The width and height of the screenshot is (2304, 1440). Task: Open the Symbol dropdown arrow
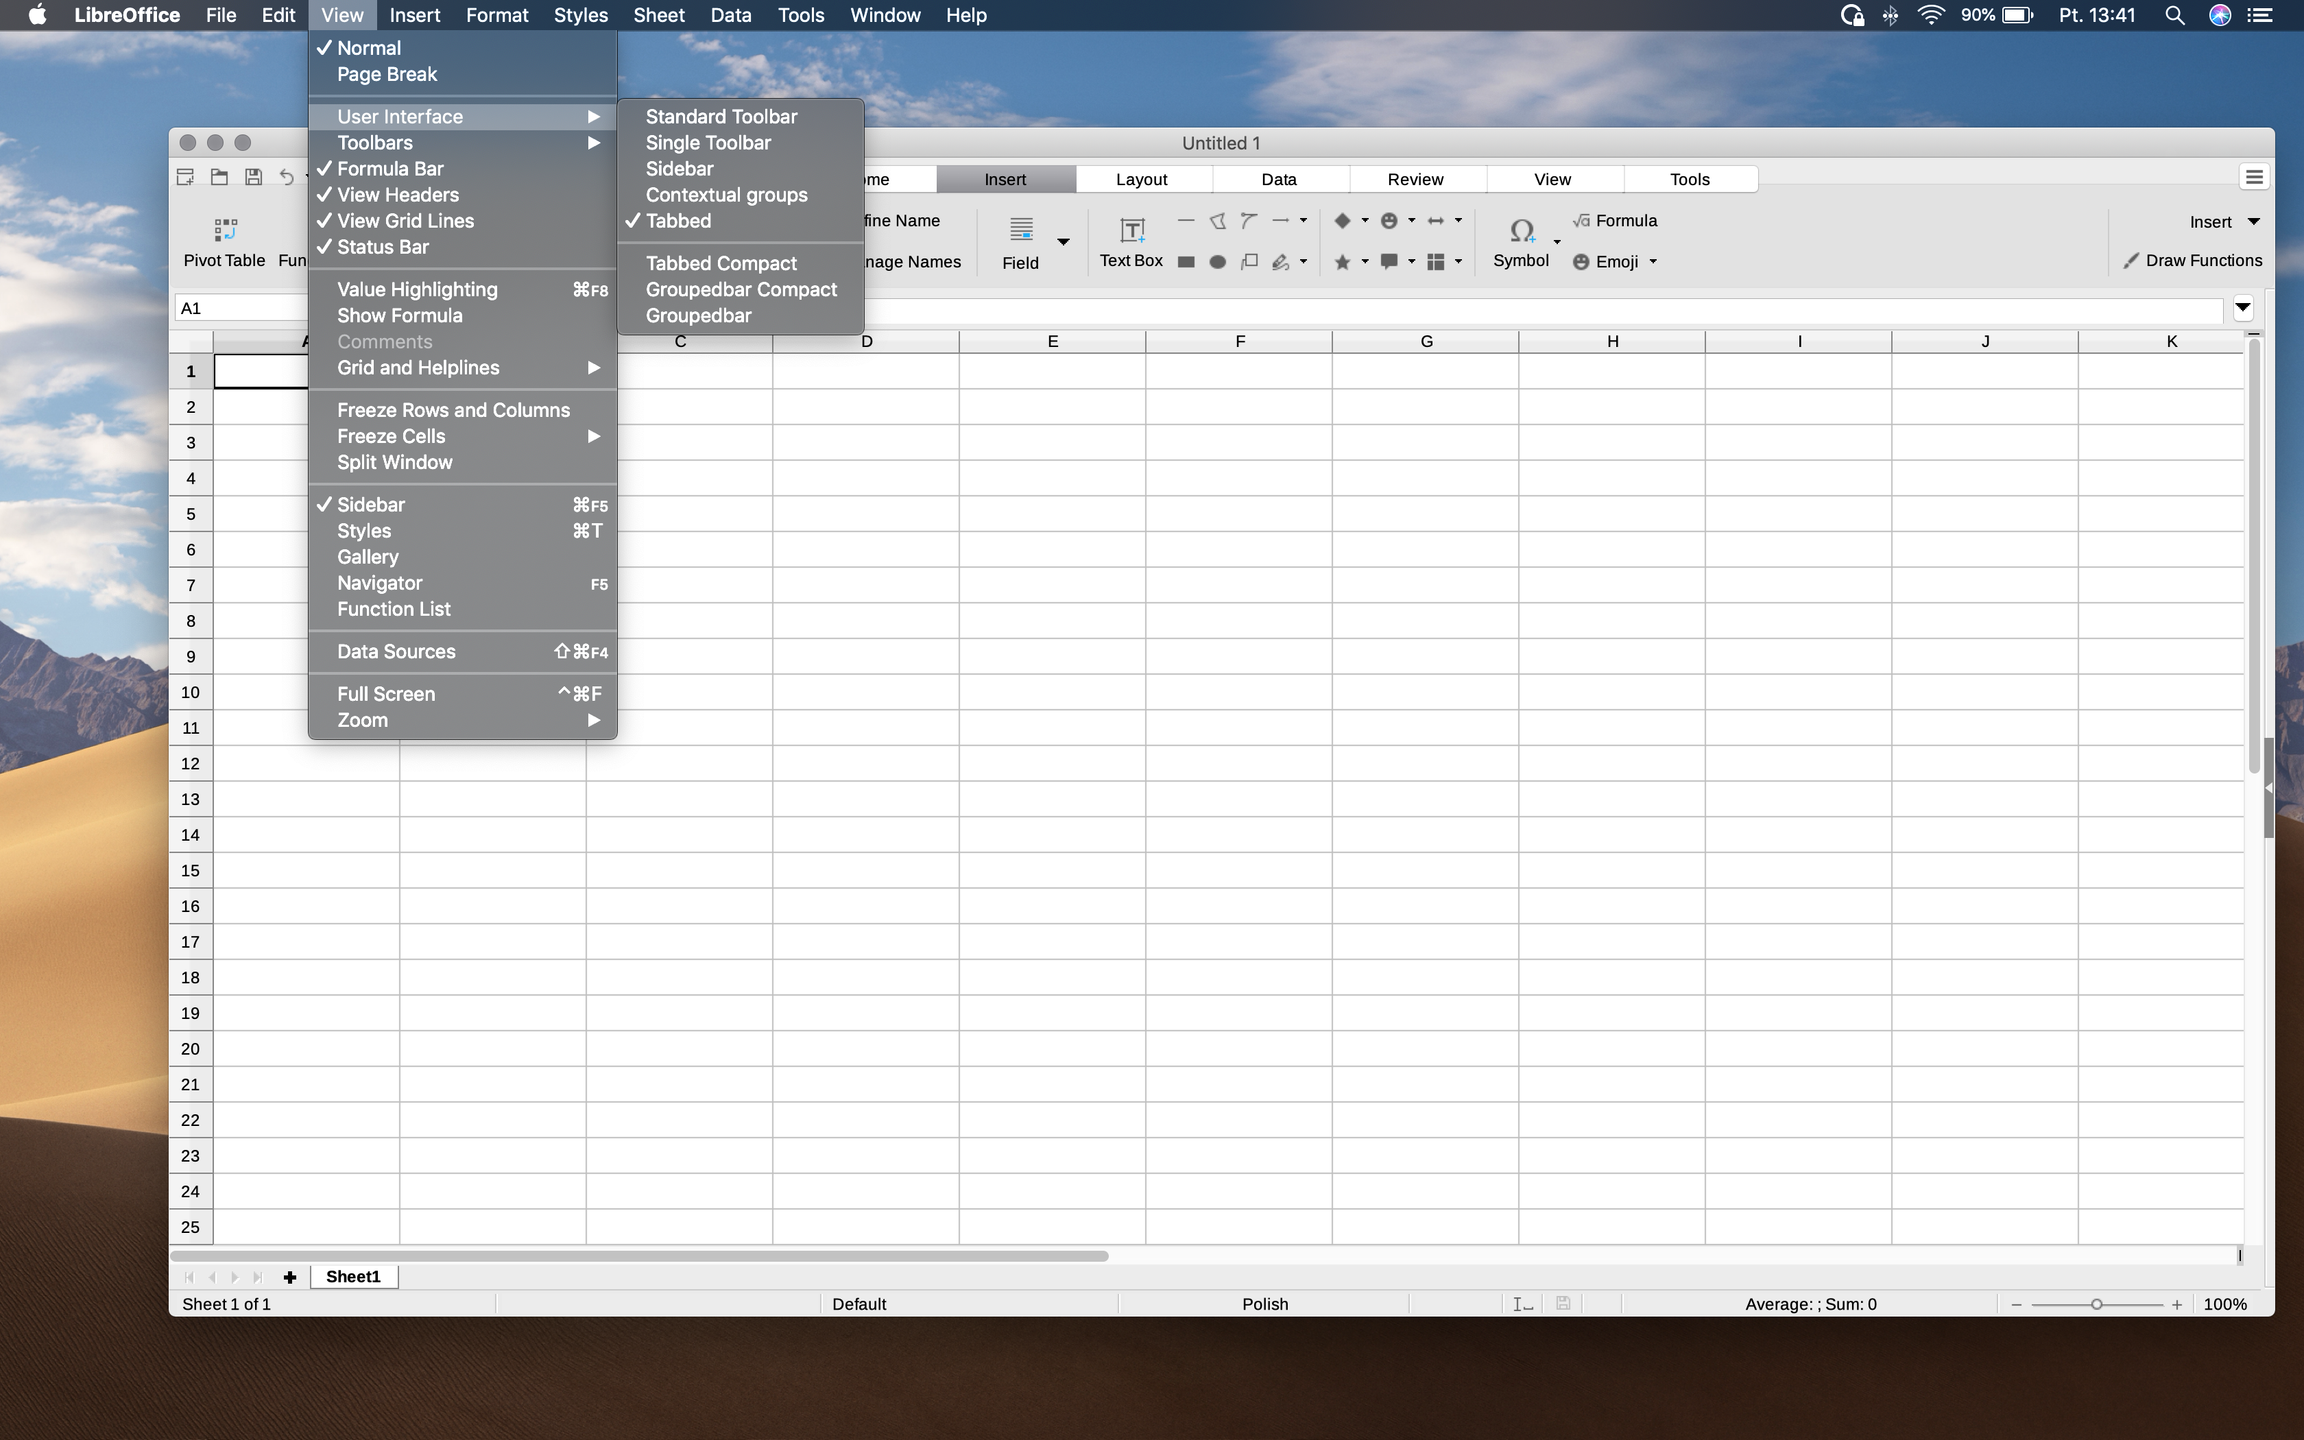click(1557, 242)
